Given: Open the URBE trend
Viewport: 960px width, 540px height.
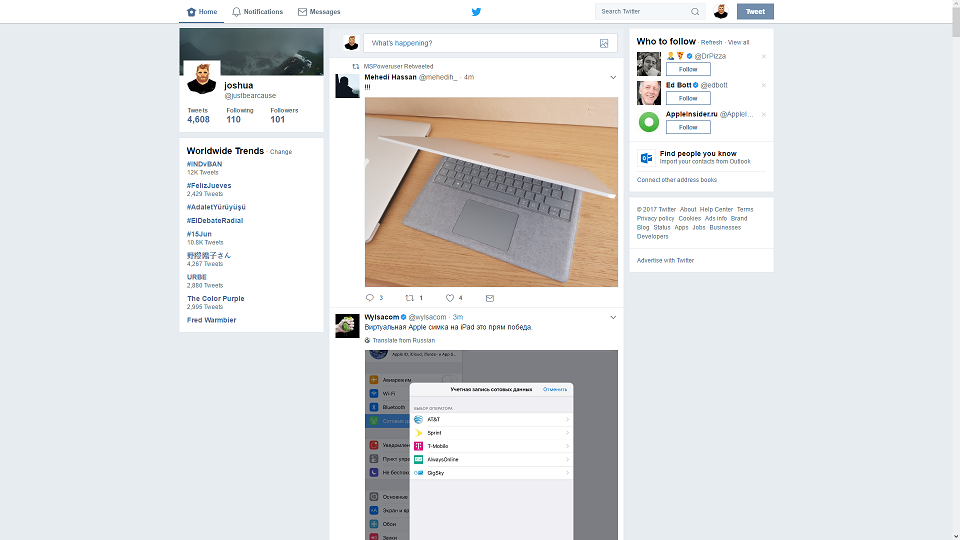Looking at the screenshot, I should (197, 277).
